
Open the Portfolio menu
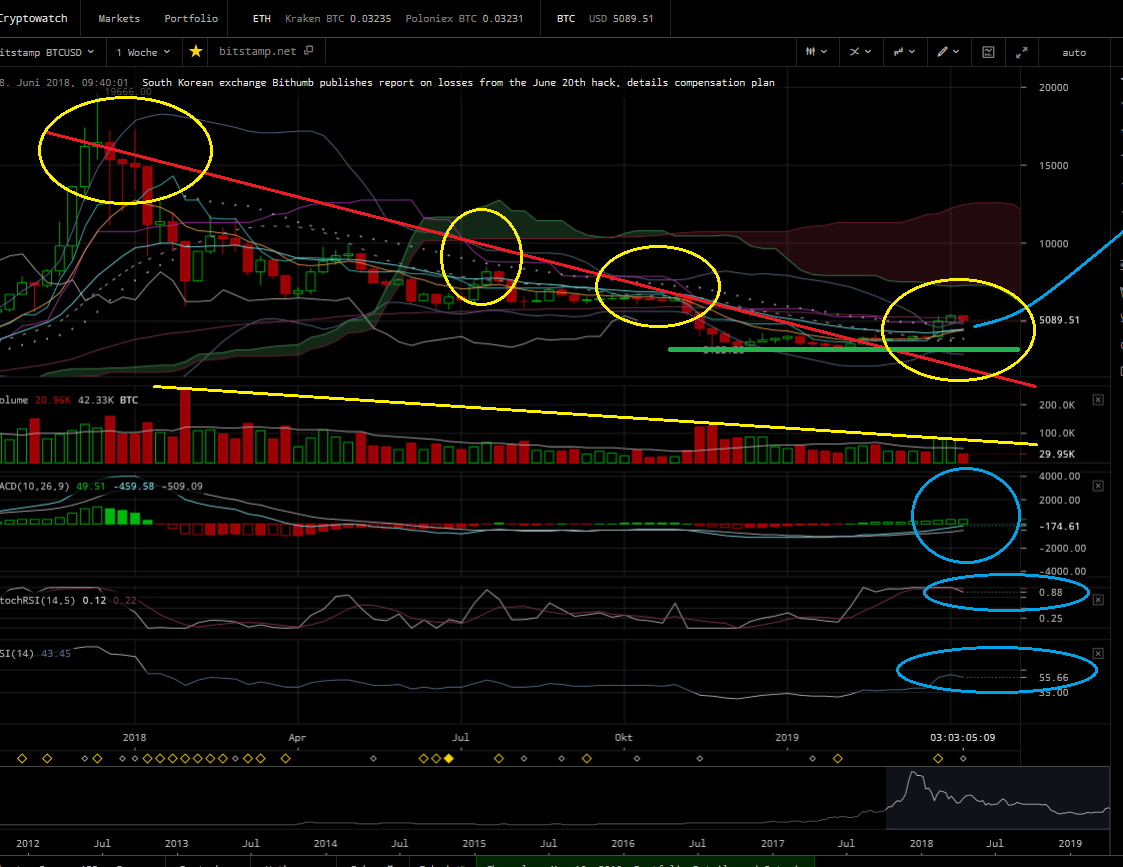pyautogui.click(x=191, y=19)
